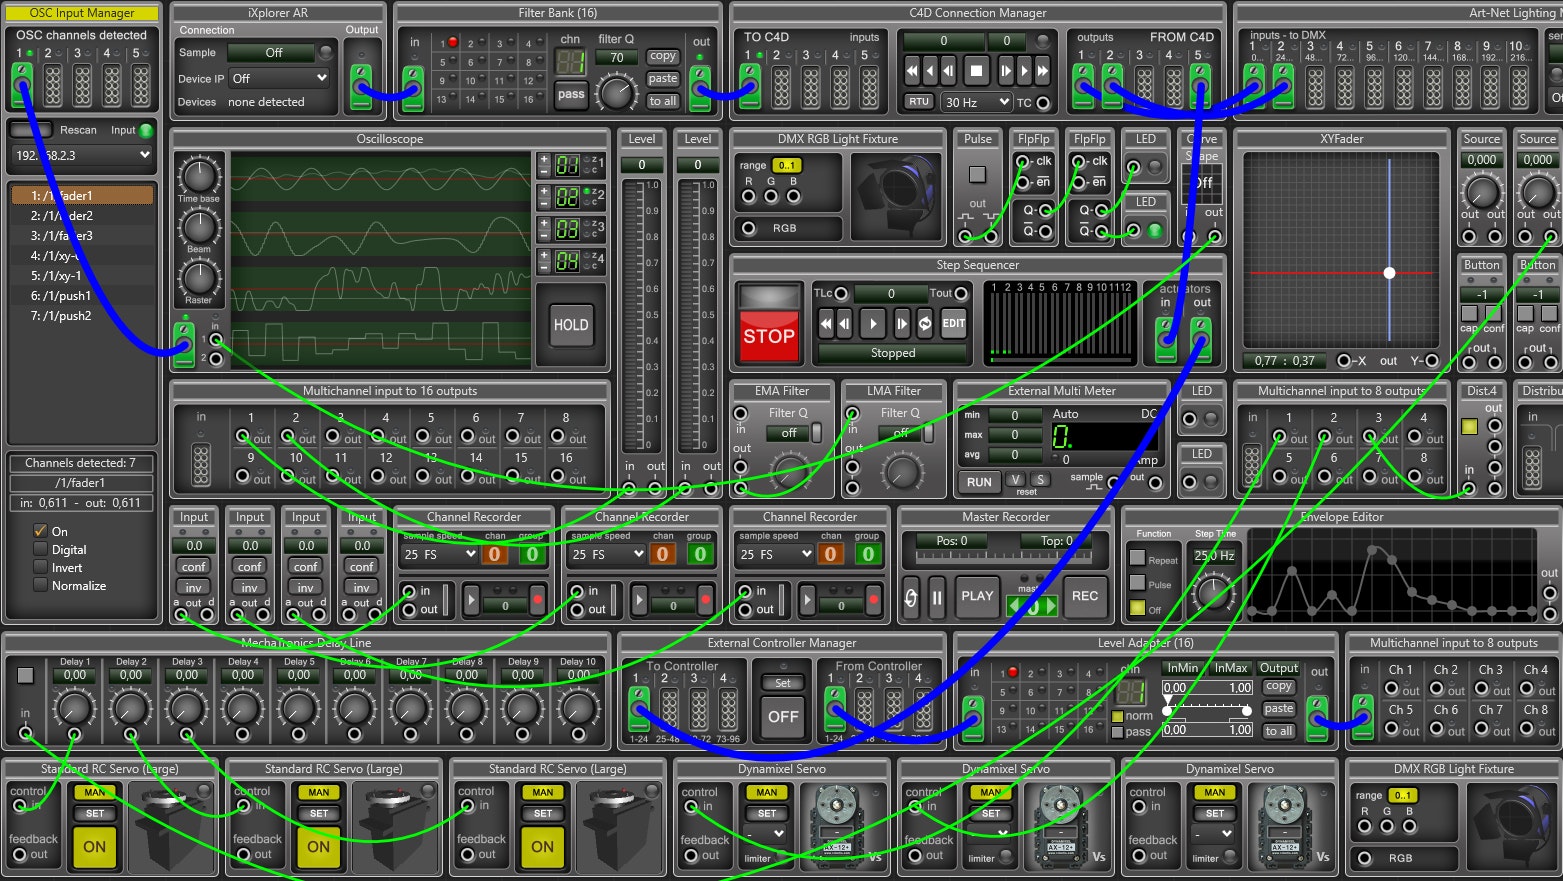Select the 6: /1/push1 OSC channel

pos(82,296)
